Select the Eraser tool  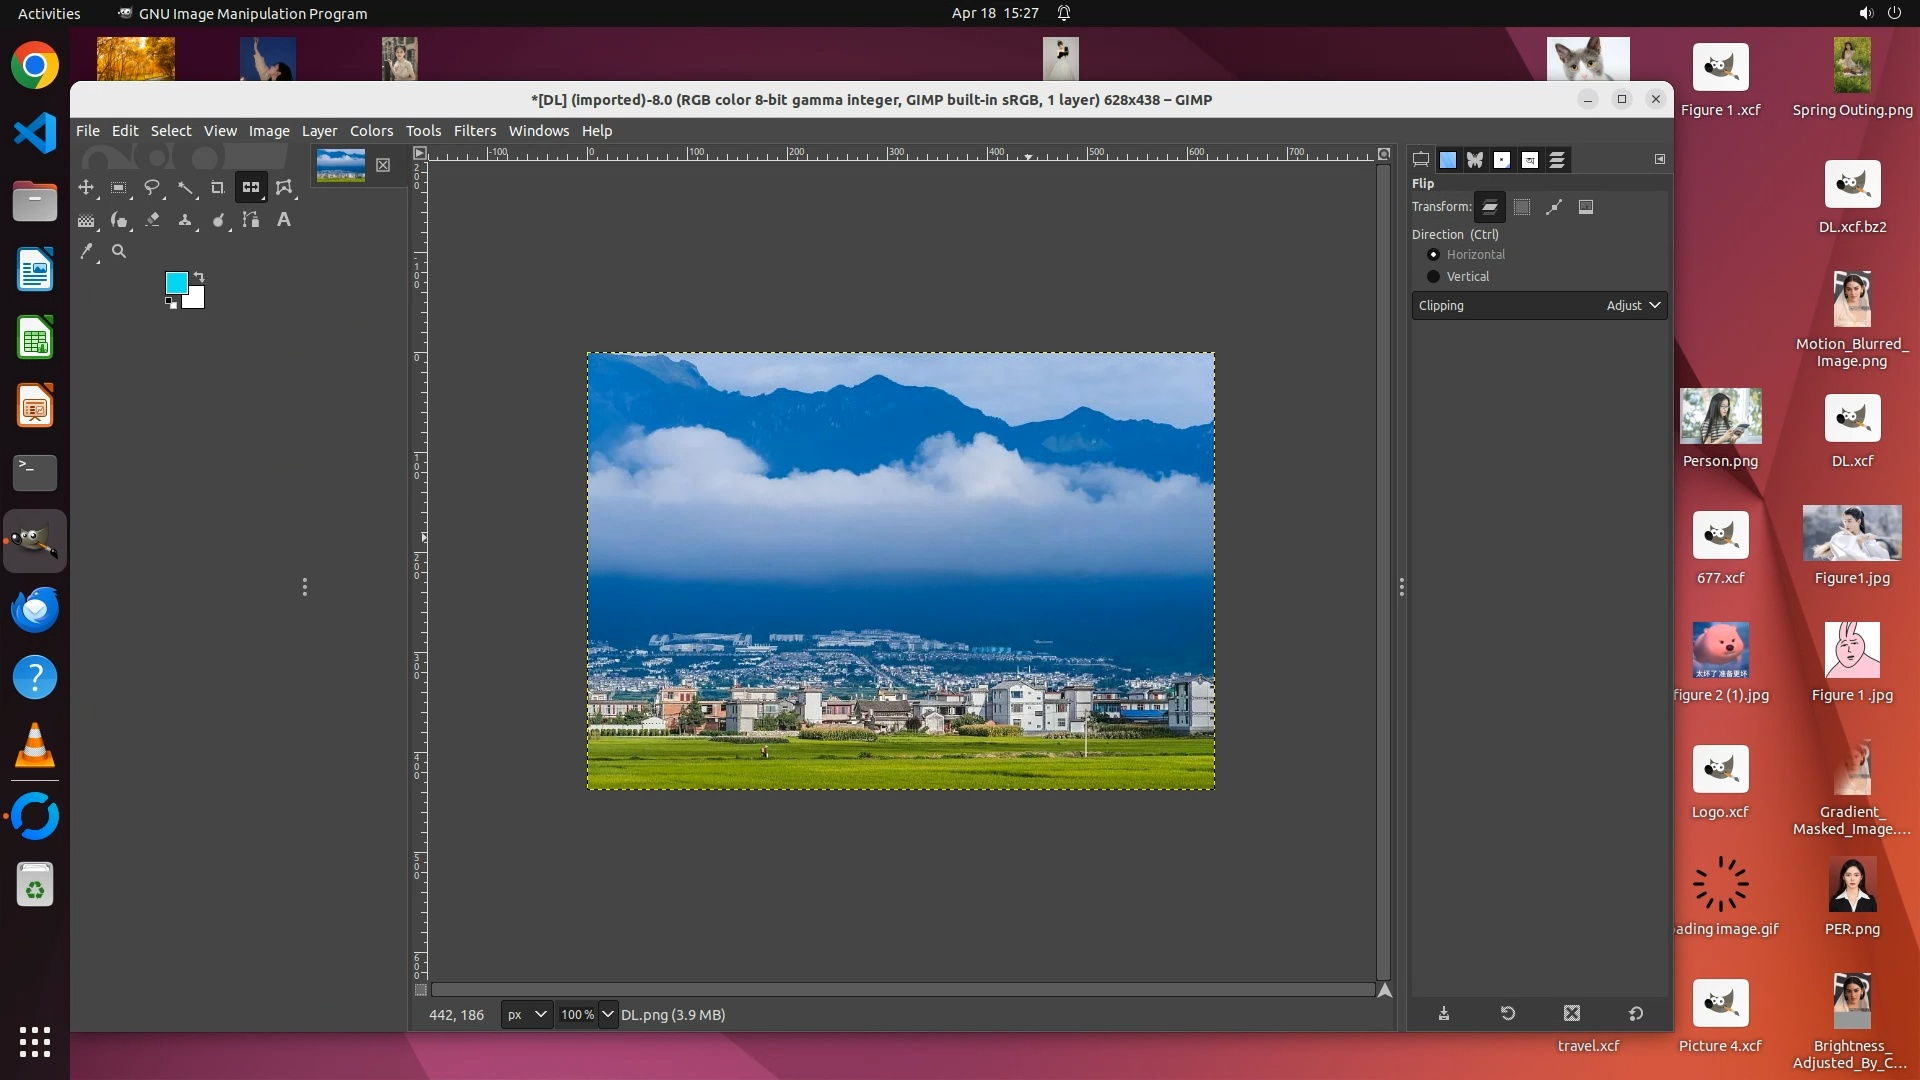152,219
